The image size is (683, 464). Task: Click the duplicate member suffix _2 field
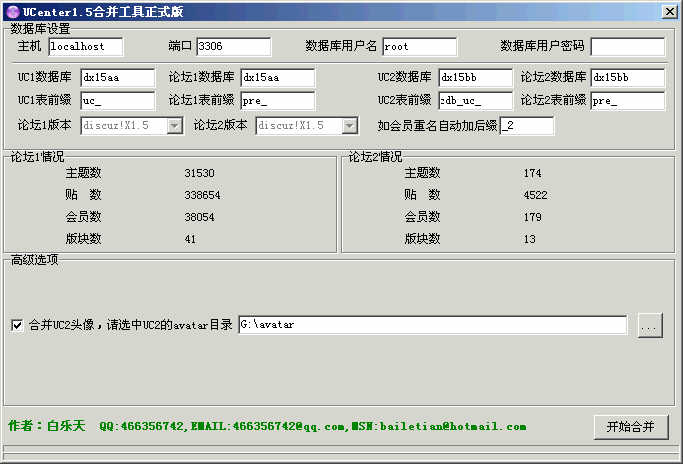click(x=527, y=126)
